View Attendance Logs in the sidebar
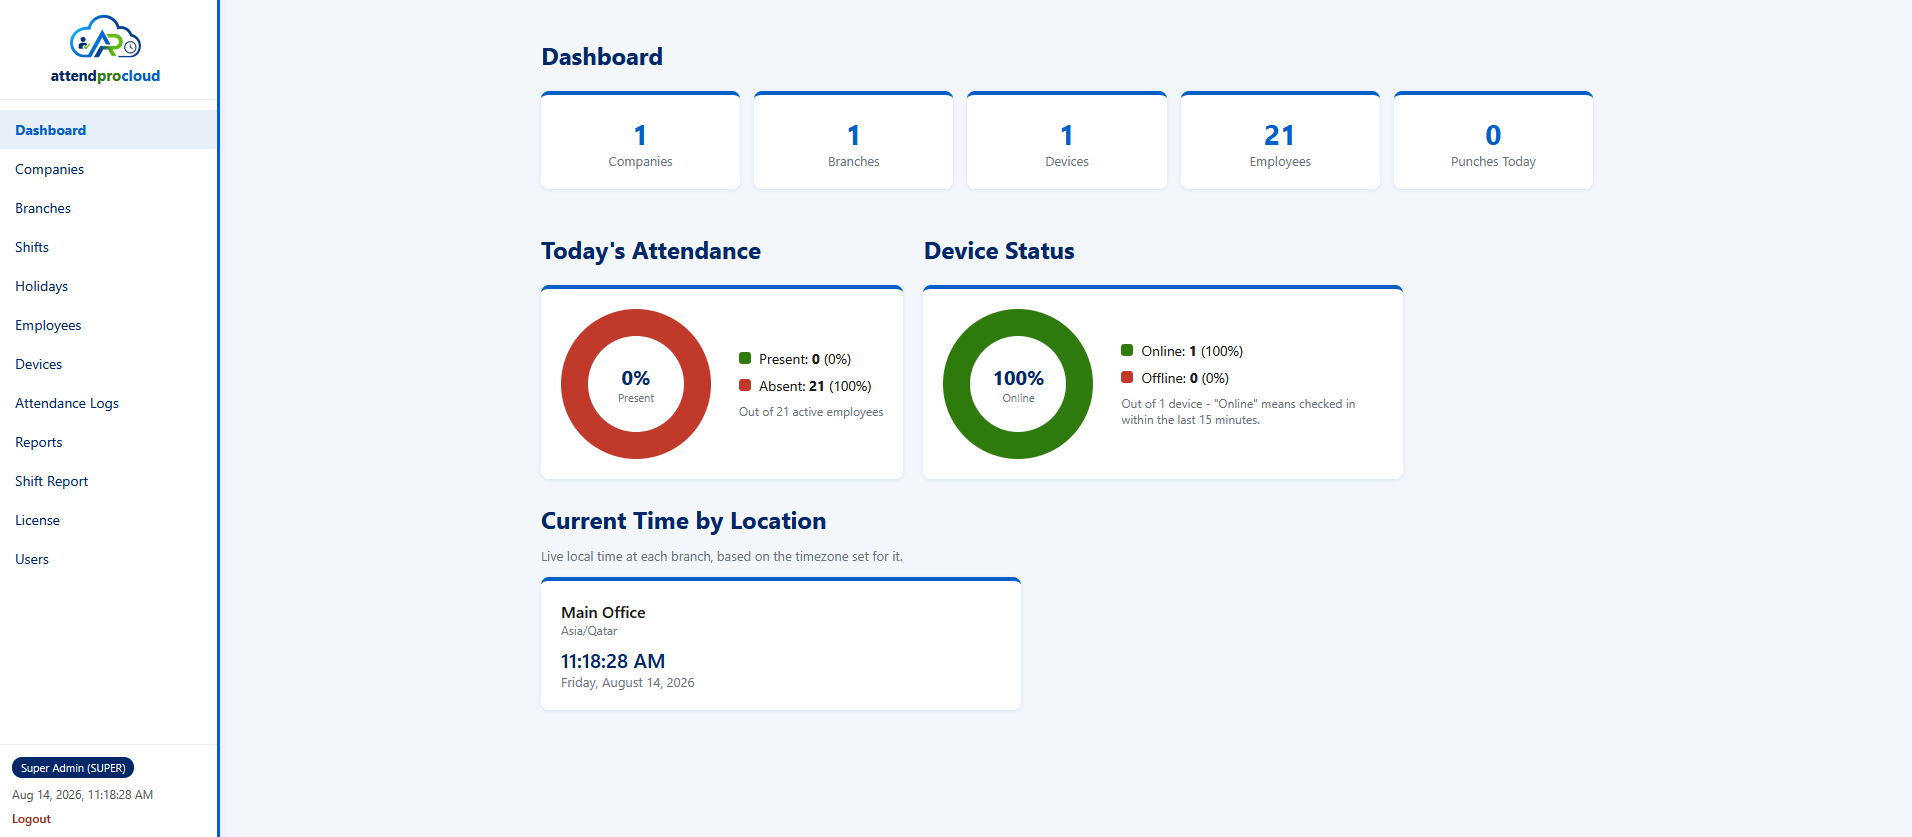This screenshot has width=1912, height=837. (108, 403)
